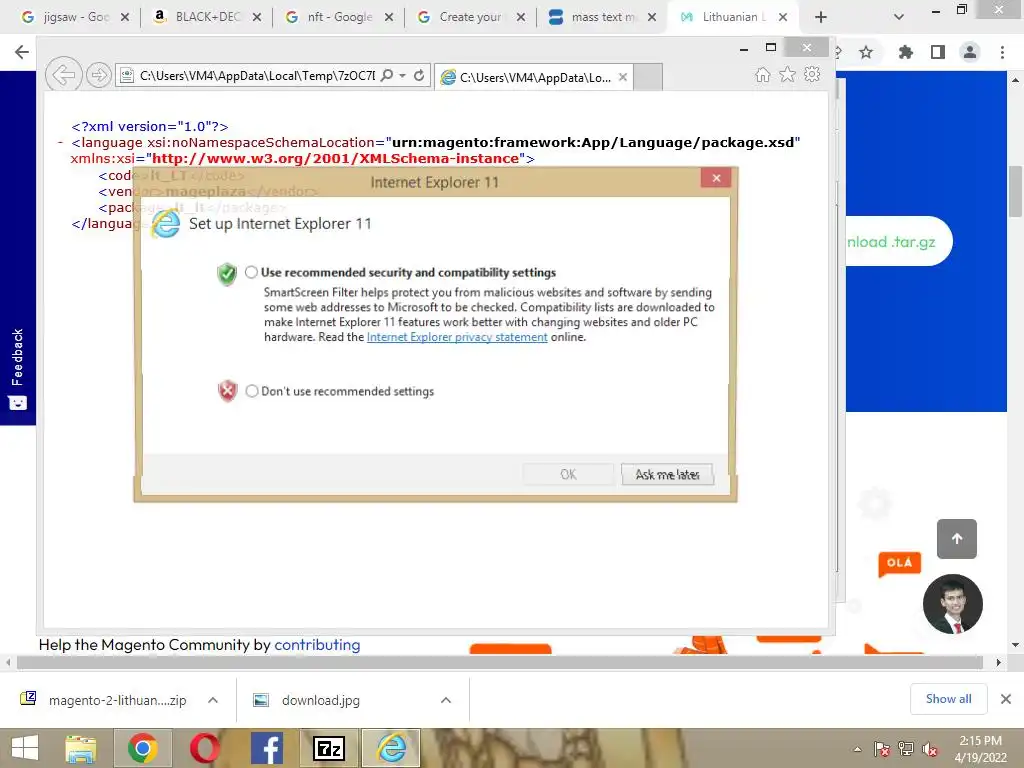This screenshot has width=1024, height=768.
Task: Click 'Show all' downloads button
Action: point(948,699)
